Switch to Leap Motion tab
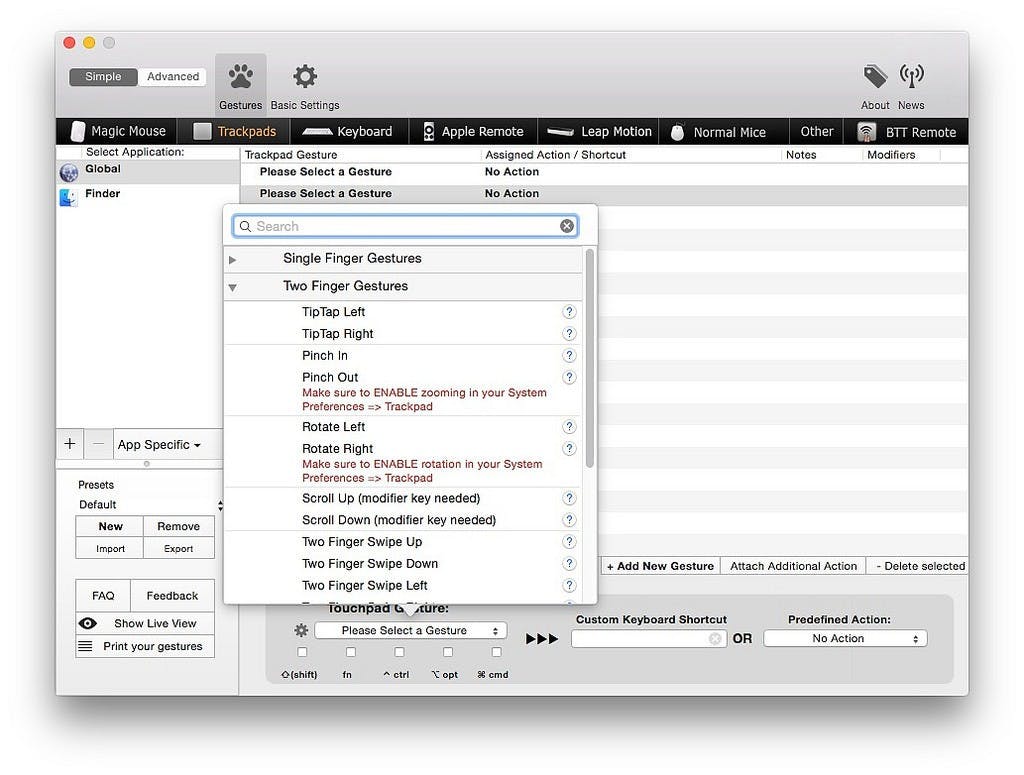The image size is (1024, 775). [599, 131]
